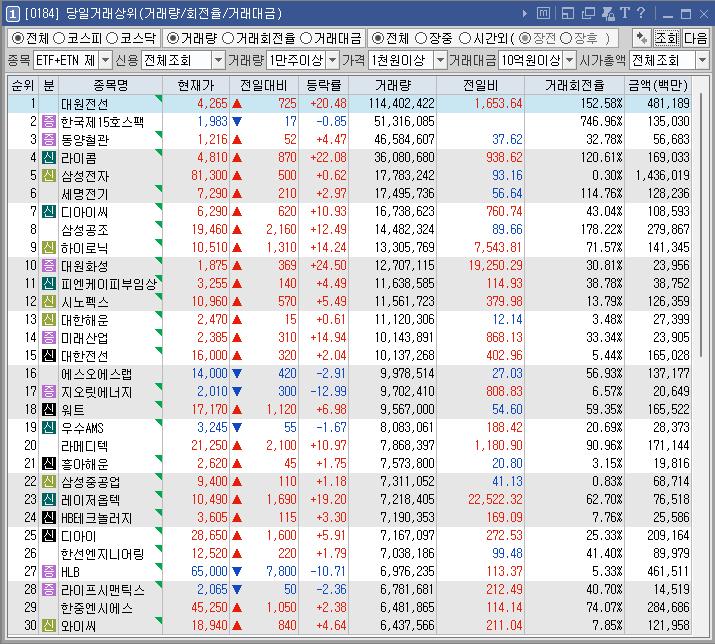Click the 증 badge beside HLB
This screenshot has height=644, width=715.
coord(49,571)
